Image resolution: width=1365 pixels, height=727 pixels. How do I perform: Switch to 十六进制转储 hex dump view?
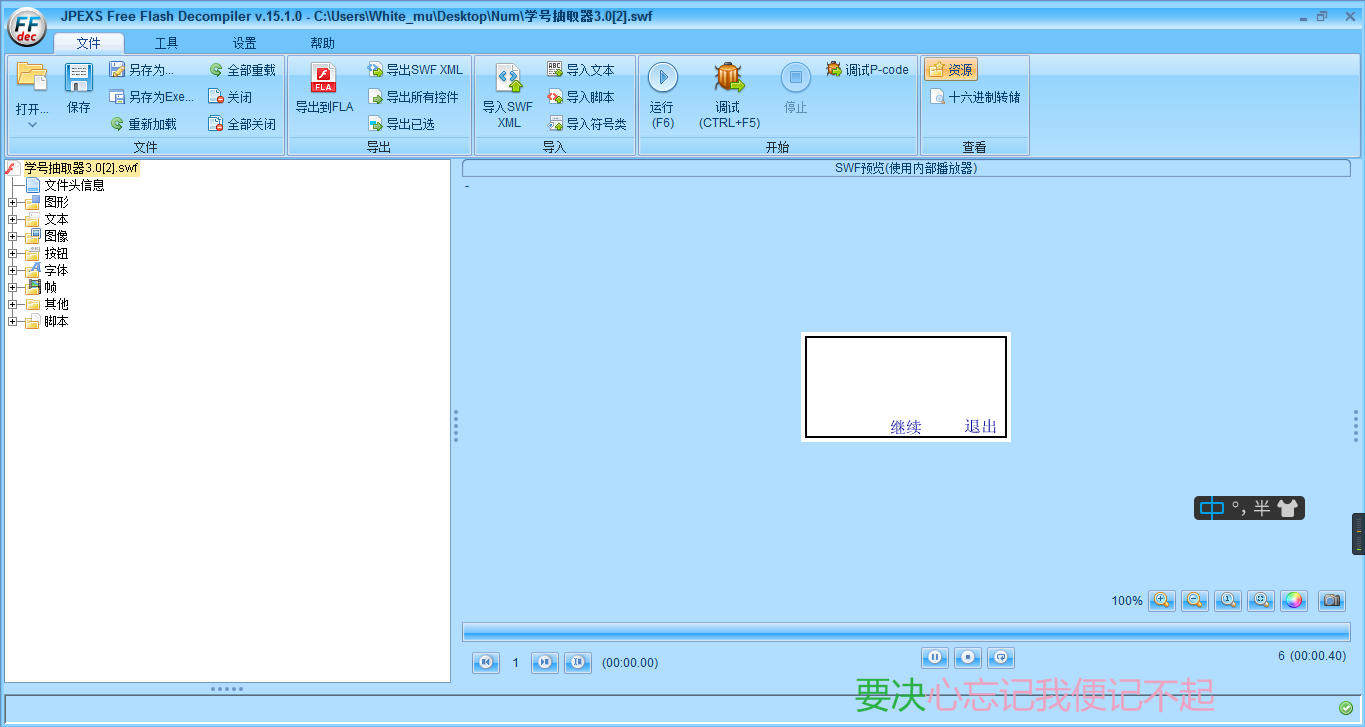tap(975, 97)
